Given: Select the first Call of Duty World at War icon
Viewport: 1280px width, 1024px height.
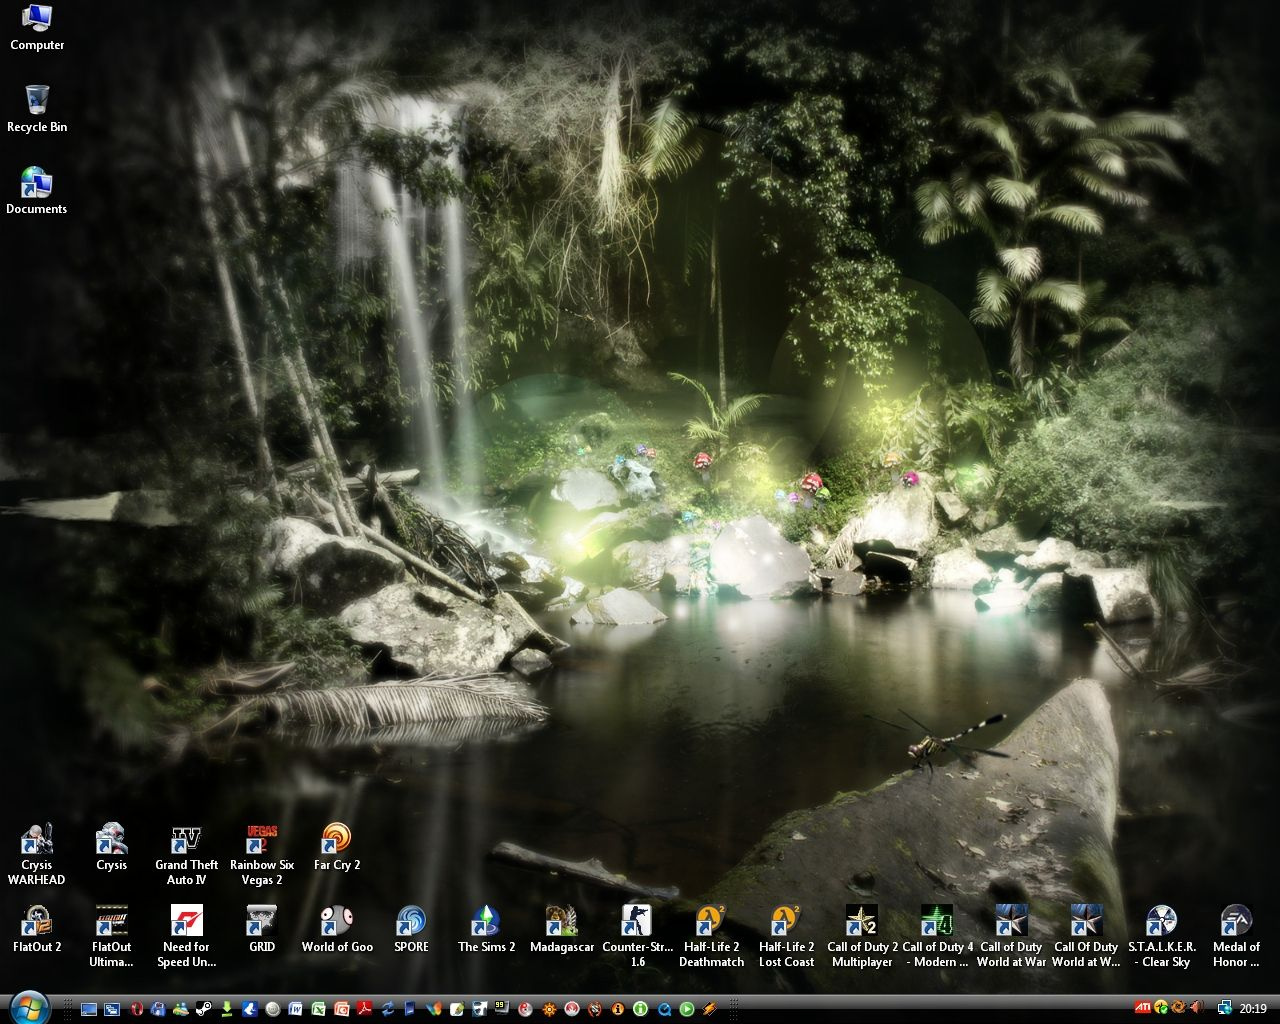Looking at the screenshot, I should click(x=1012, y=937).
